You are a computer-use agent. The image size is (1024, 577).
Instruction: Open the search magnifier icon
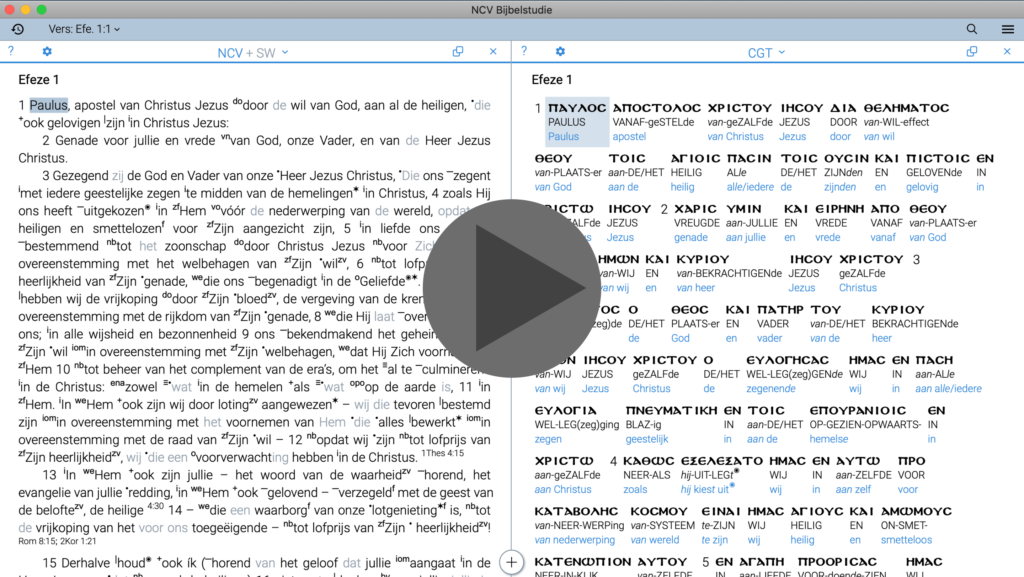[972, 29]
